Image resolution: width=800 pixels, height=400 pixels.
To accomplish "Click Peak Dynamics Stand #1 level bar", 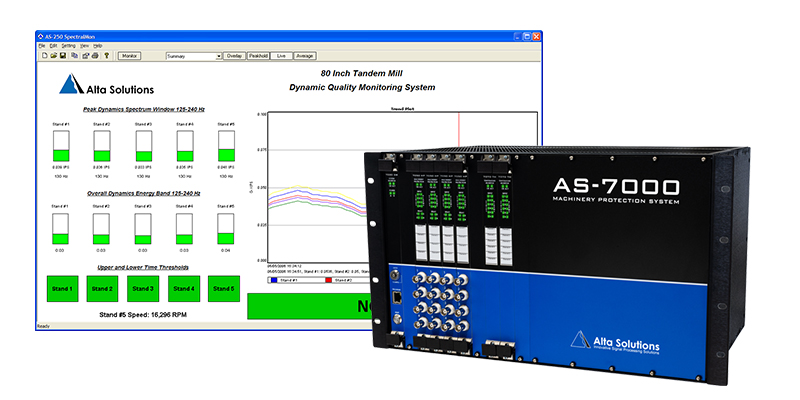I will click(61, 146).
